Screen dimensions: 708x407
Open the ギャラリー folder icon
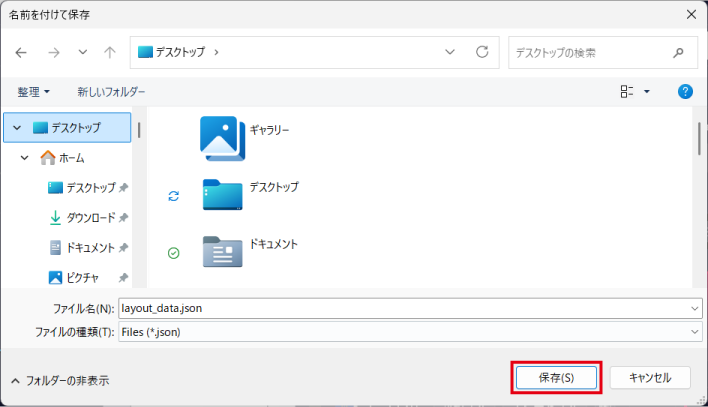click(x=222, y=138)
